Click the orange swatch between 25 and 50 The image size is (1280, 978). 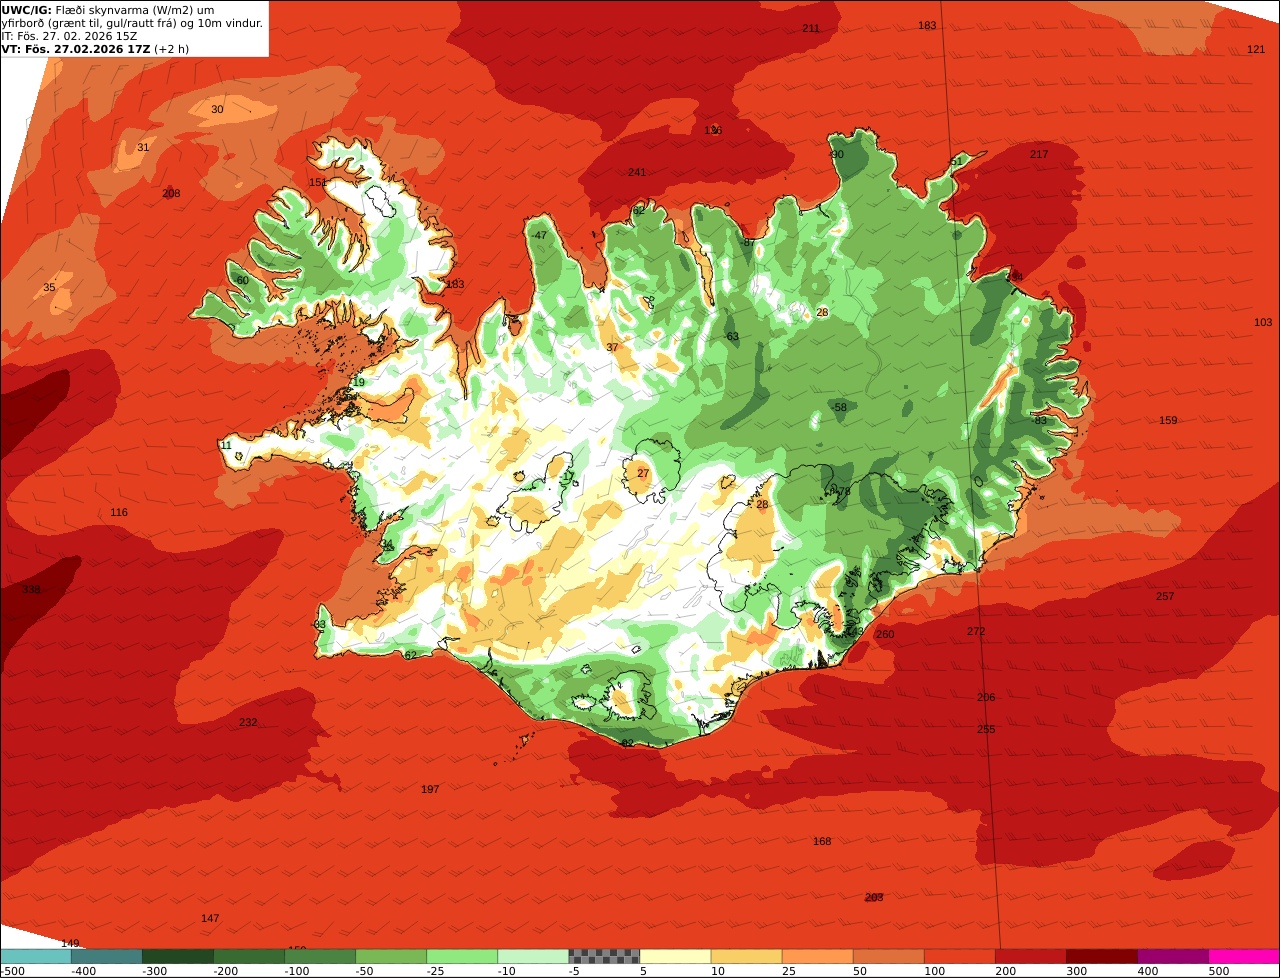pos(817,956)
